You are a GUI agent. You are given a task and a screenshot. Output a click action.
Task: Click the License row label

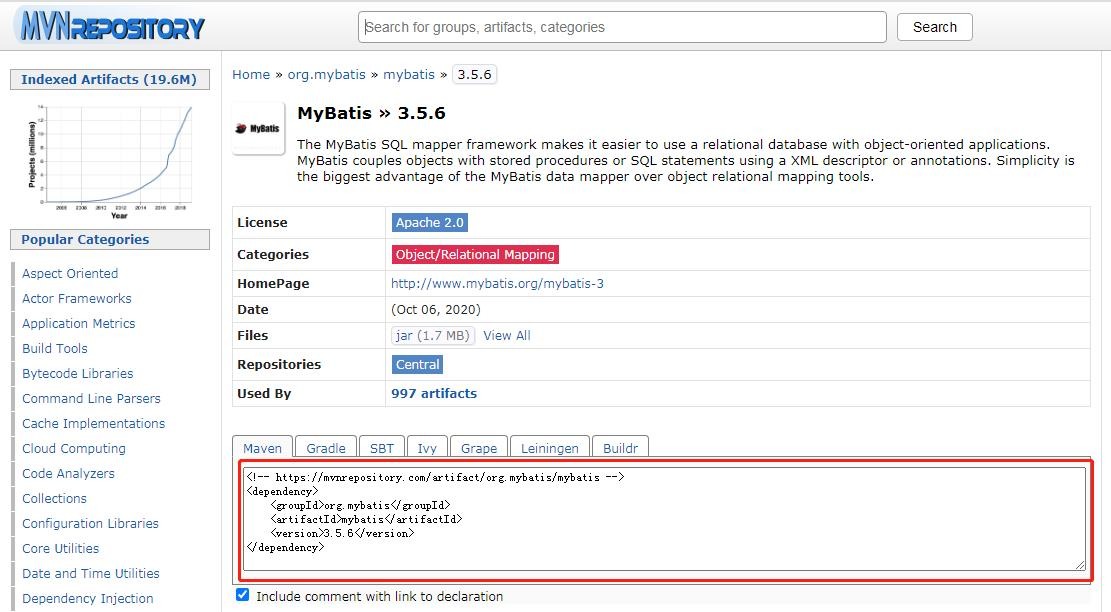pyautogui.click(x=262, y=222)
